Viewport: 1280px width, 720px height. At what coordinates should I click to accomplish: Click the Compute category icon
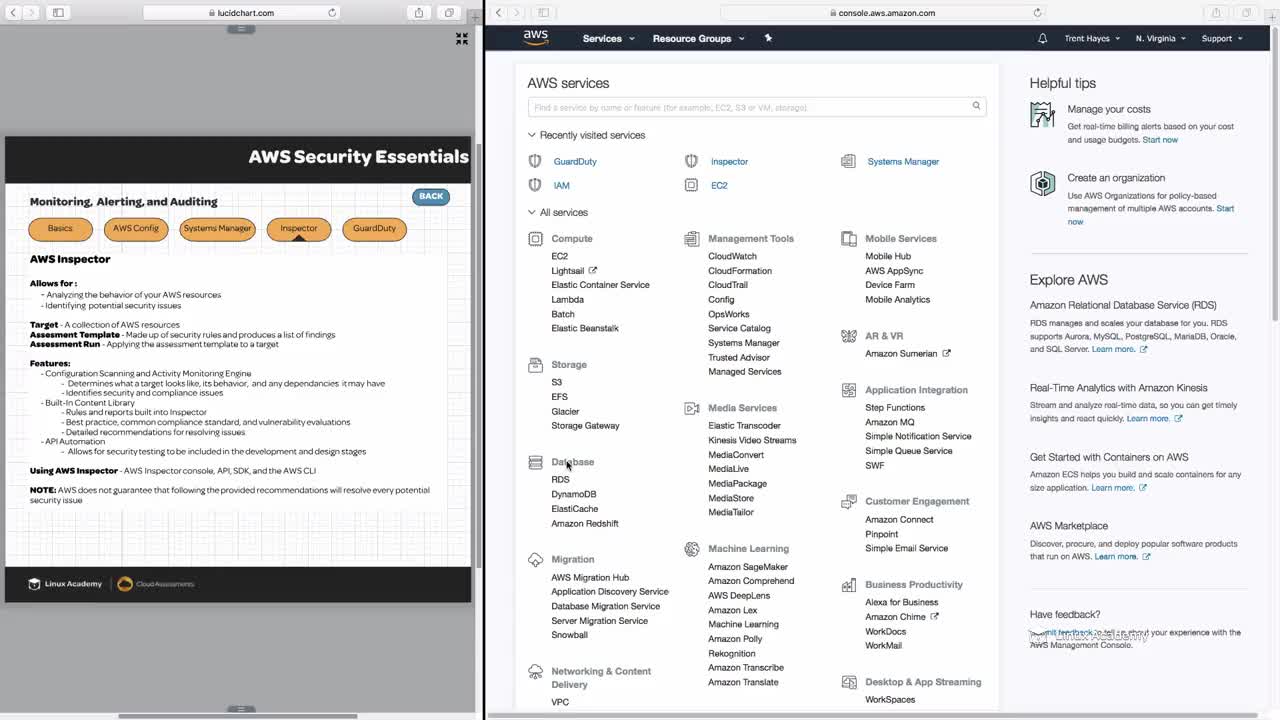[535, 239]
